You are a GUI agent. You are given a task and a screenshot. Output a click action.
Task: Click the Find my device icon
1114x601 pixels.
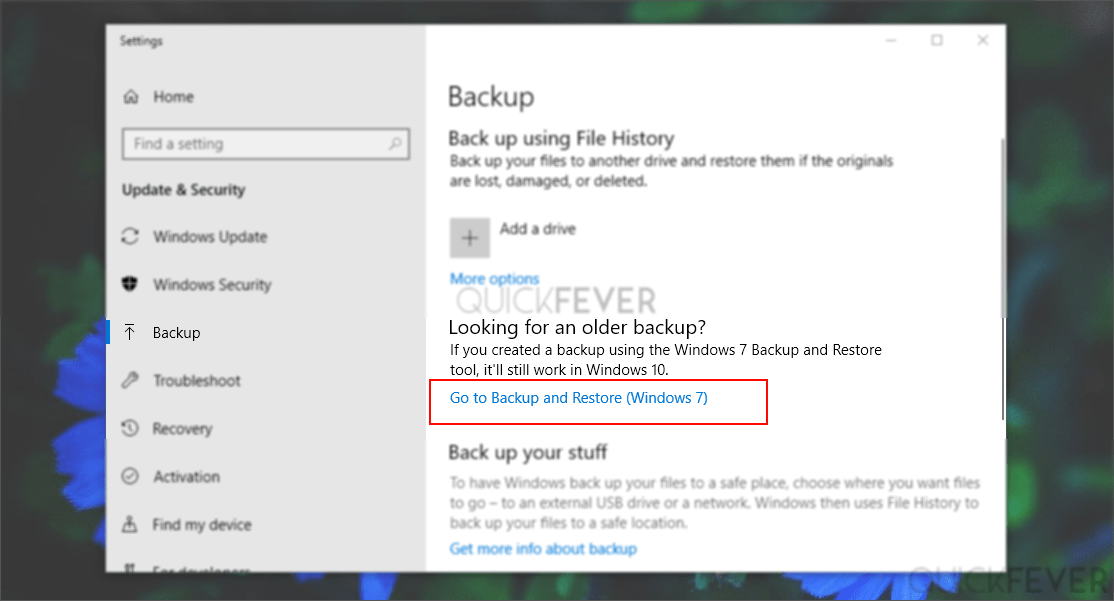click(131, 524)
